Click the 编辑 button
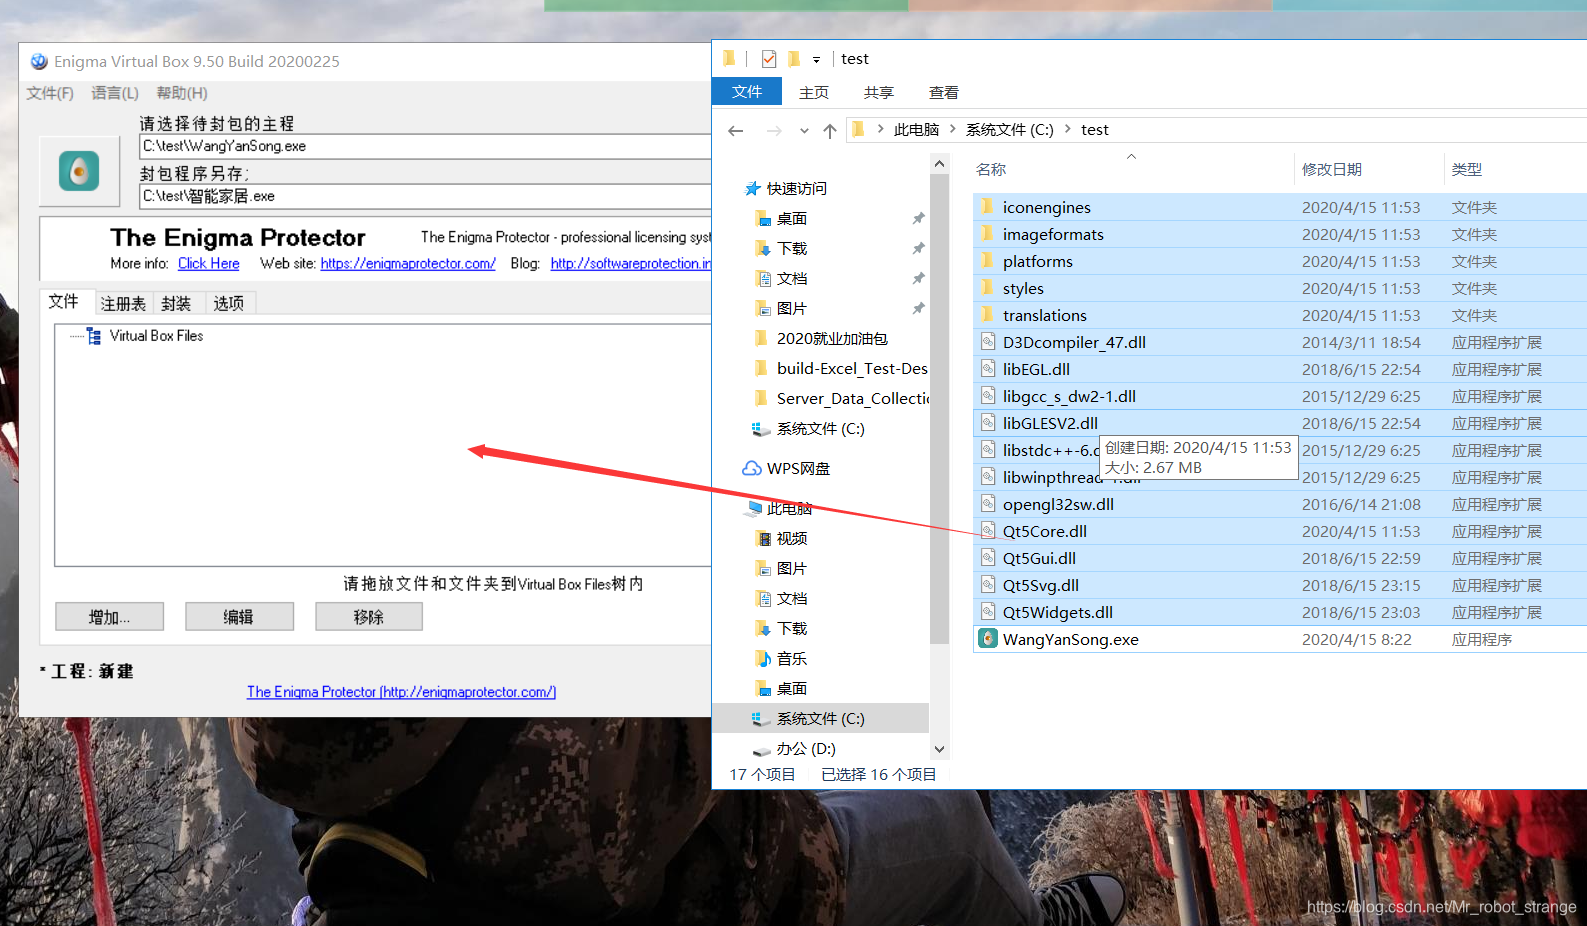Screen dimensions: 1587x926 pos(238,617)
